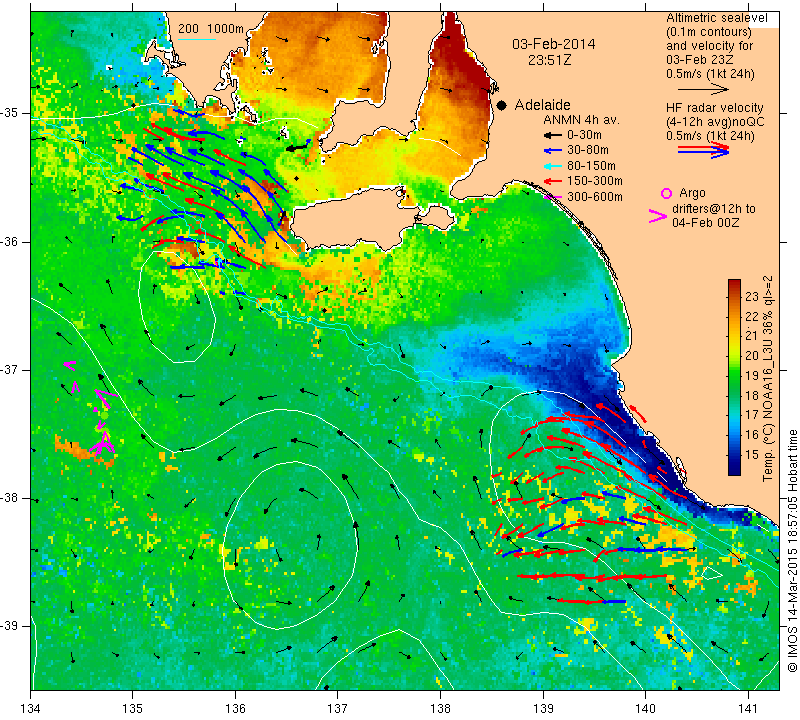Click the latitude -37 axis label

tap(10, 369)
